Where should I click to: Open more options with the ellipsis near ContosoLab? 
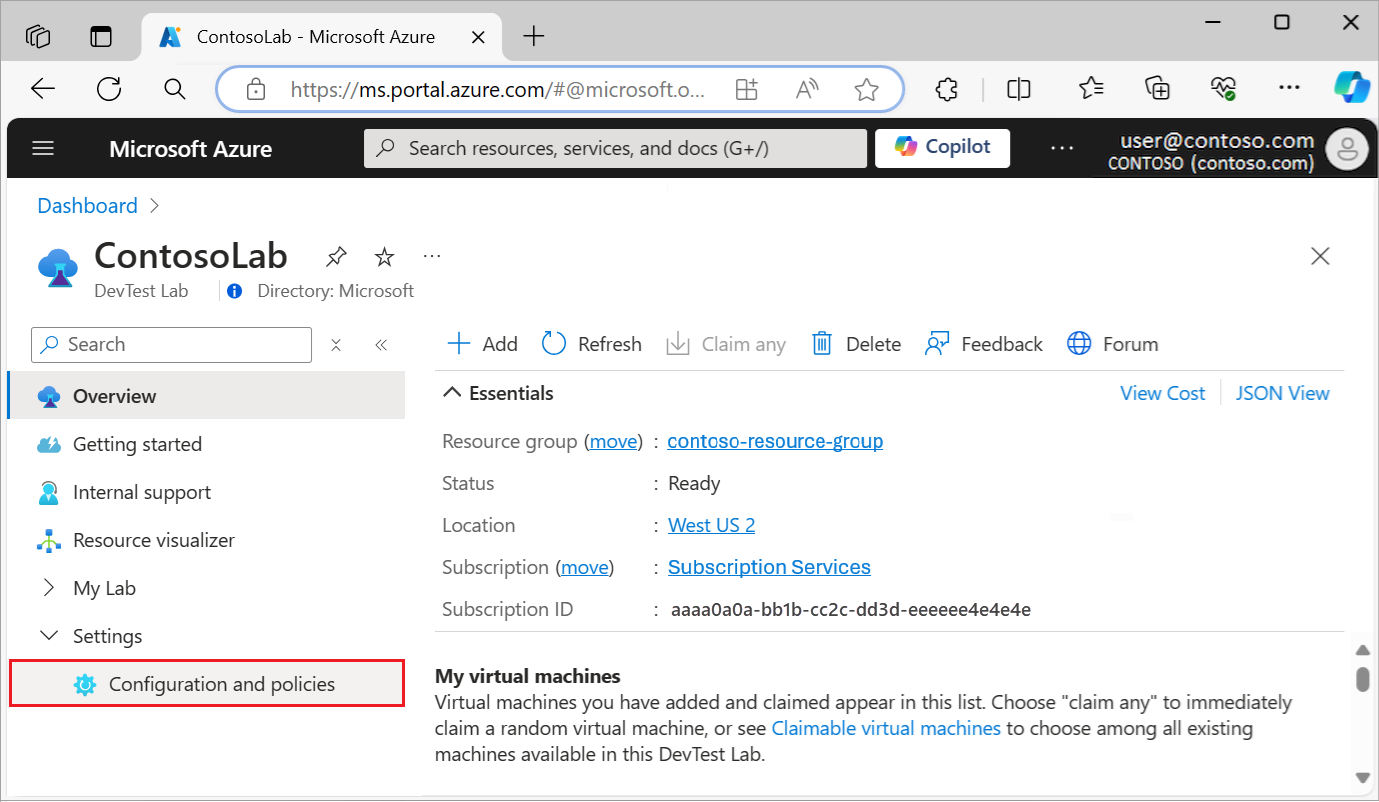click(x=431, y=254)
